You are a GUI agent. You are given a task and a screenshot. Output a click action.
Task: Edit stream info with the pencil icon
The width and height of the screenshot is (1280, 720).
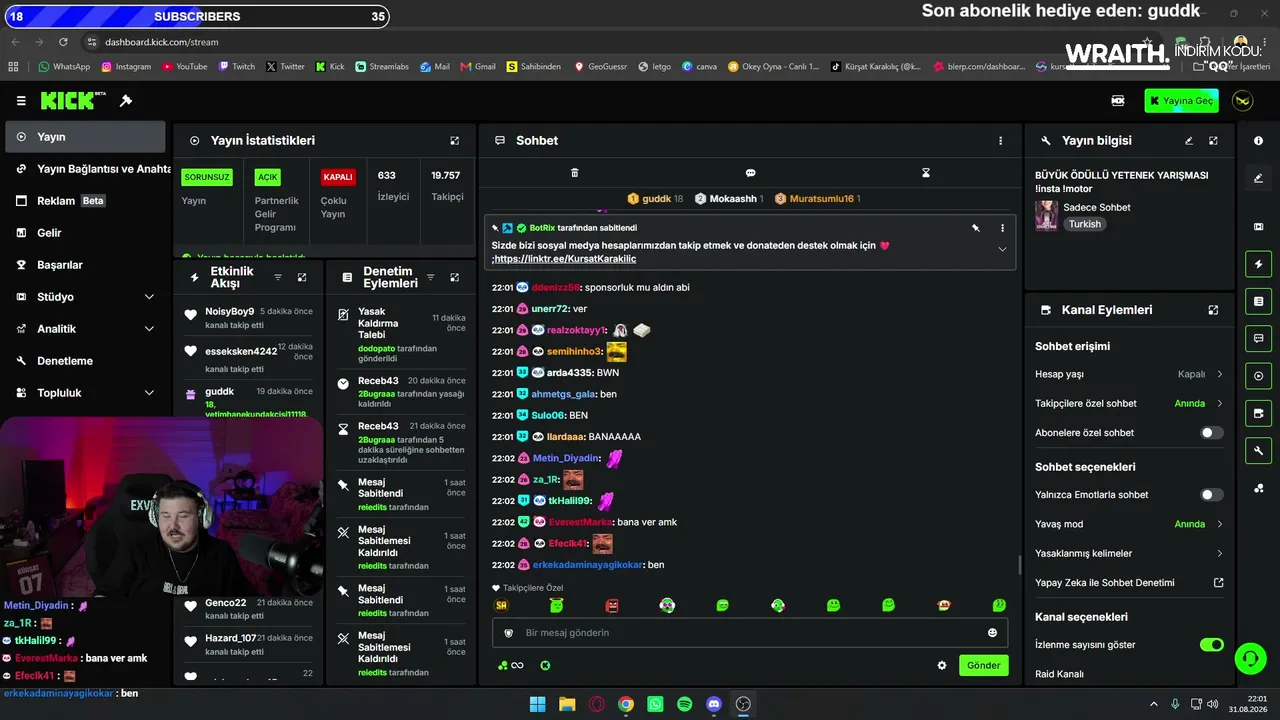coord(1189,141)
